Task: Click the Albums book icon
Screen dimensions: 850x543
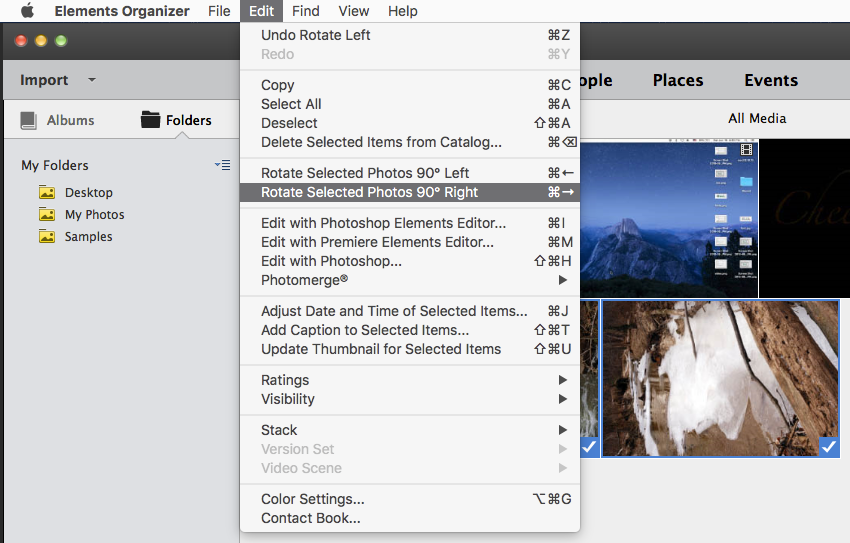Action: click(29, 120)
